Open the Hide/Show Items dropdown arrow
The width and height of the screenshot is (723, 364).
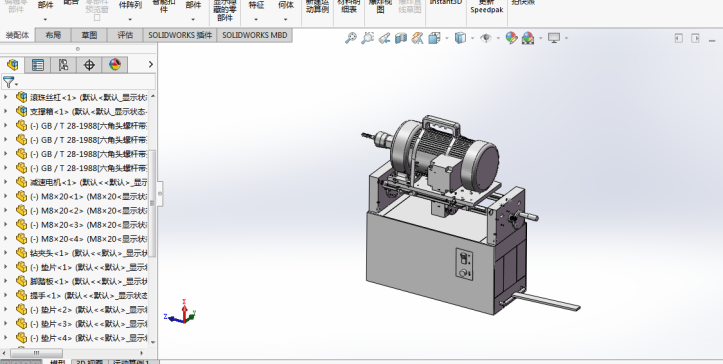[498, 38]
